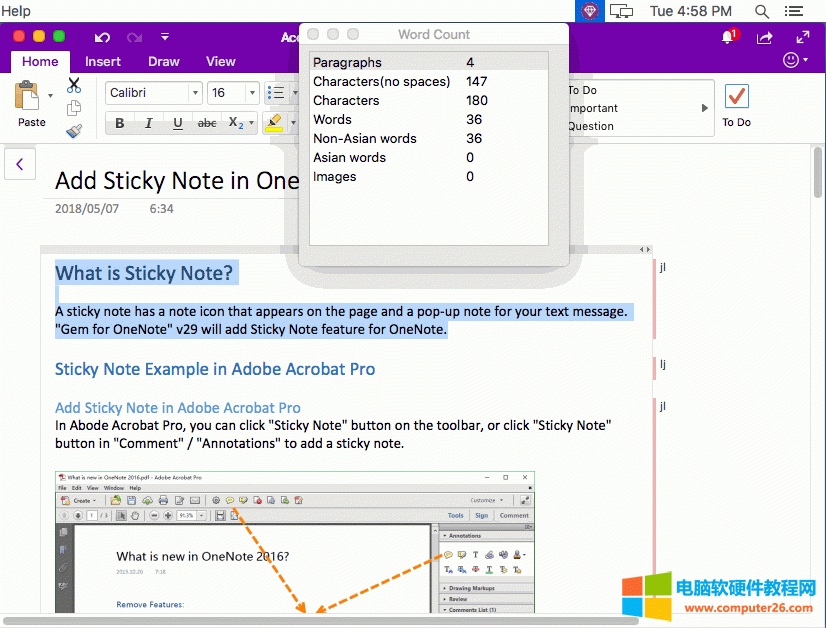The height and width of the screenshot is (628, 826).
Task: Click the yellow text highlight color button
Action: (x=275, y=123)
